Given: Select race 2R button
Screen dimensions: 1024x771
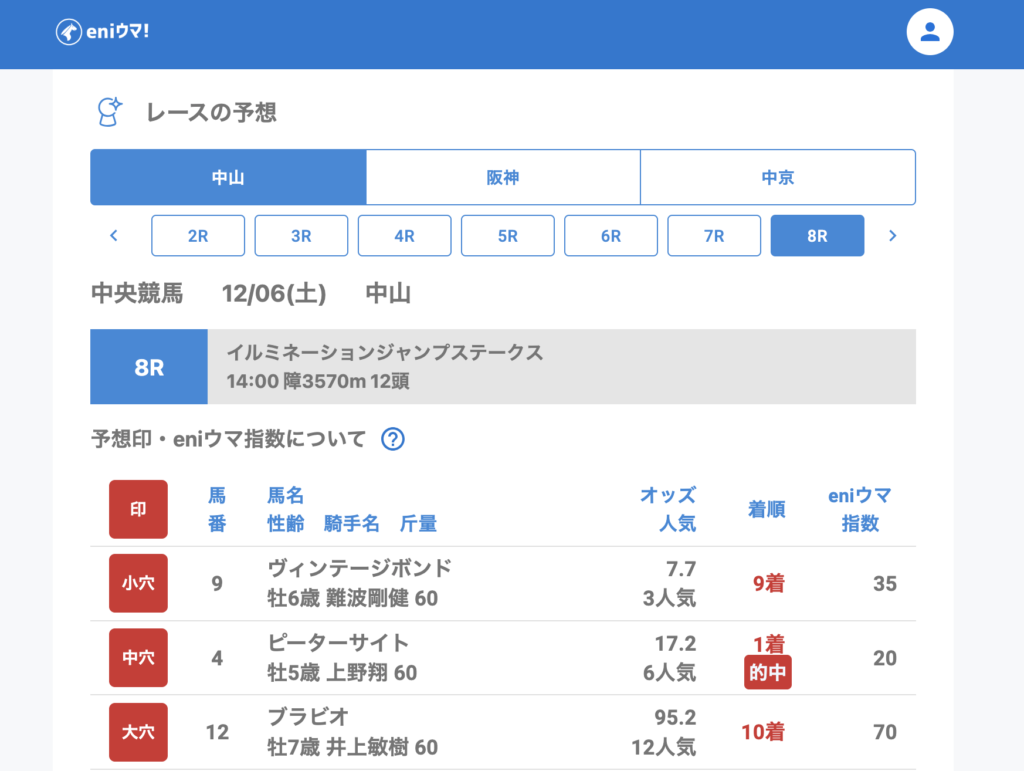Looking at the screenshot, I should pyautogui.click(x=198, y=236).
